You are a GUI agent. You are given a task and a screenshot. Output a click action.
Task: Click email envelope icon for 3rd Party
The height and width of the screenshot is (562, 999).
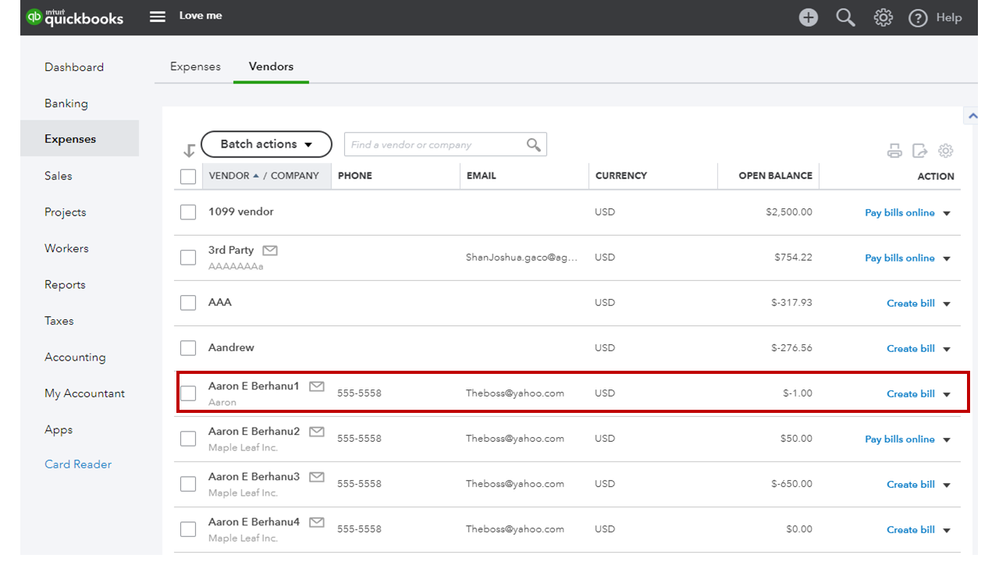coord(270,250)
